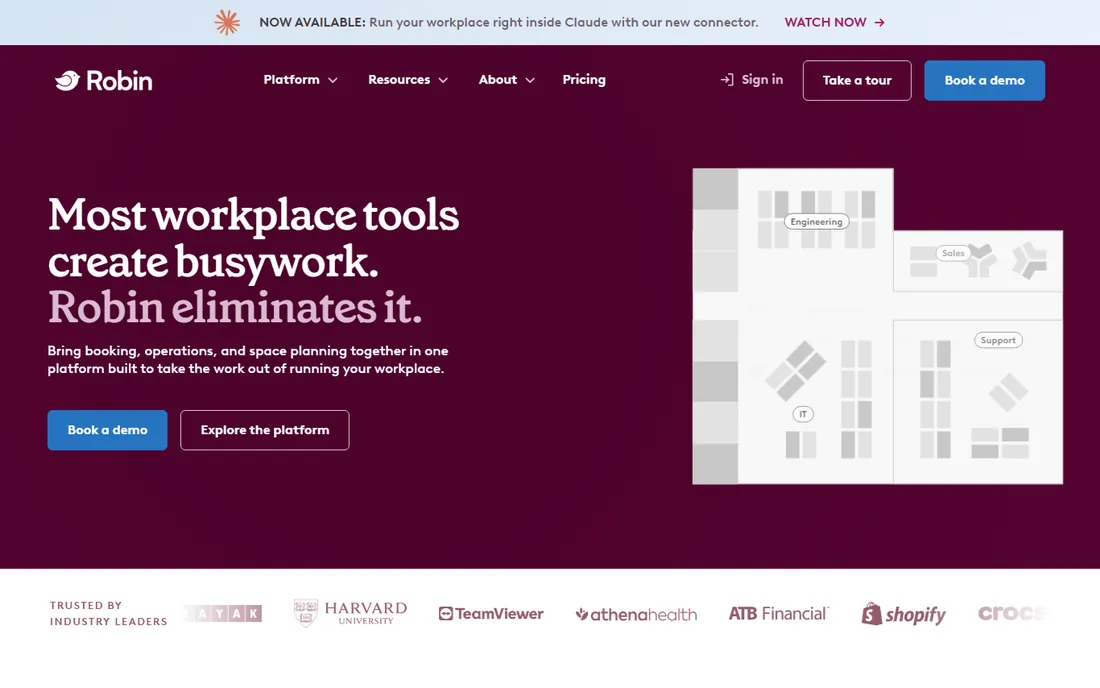Click Book a demo in header
Viewport: 1100px width, 688px height.
[984, 81]
